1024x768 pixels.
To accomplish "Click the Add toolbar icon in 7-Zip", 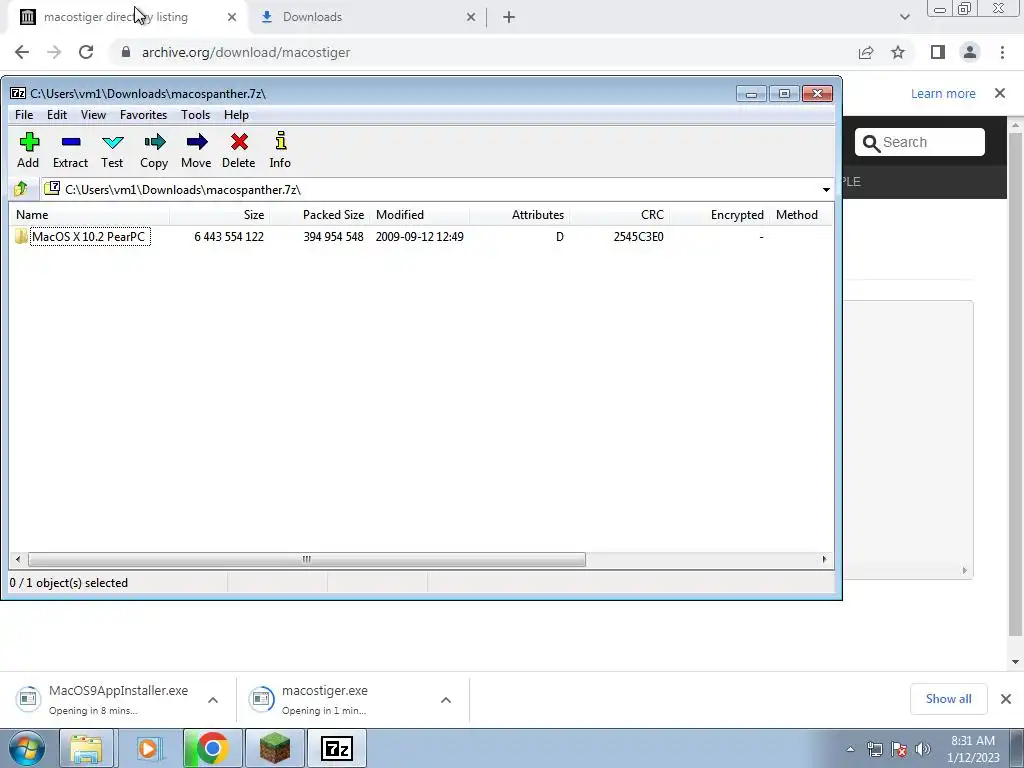I will coord(29,142).
